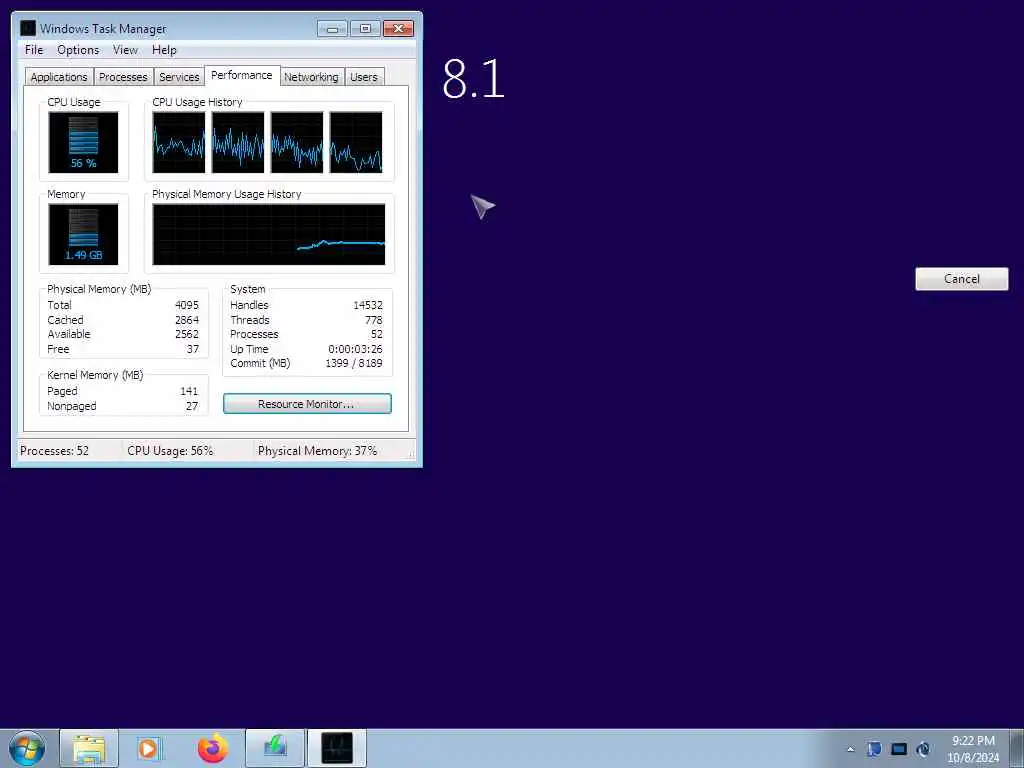Click the Free value 37
The image size is (1024, 768).
[193, 349]
